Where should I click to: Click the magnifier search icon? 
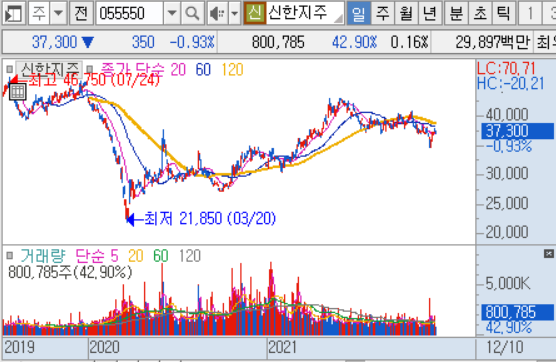tap(193, 13)
